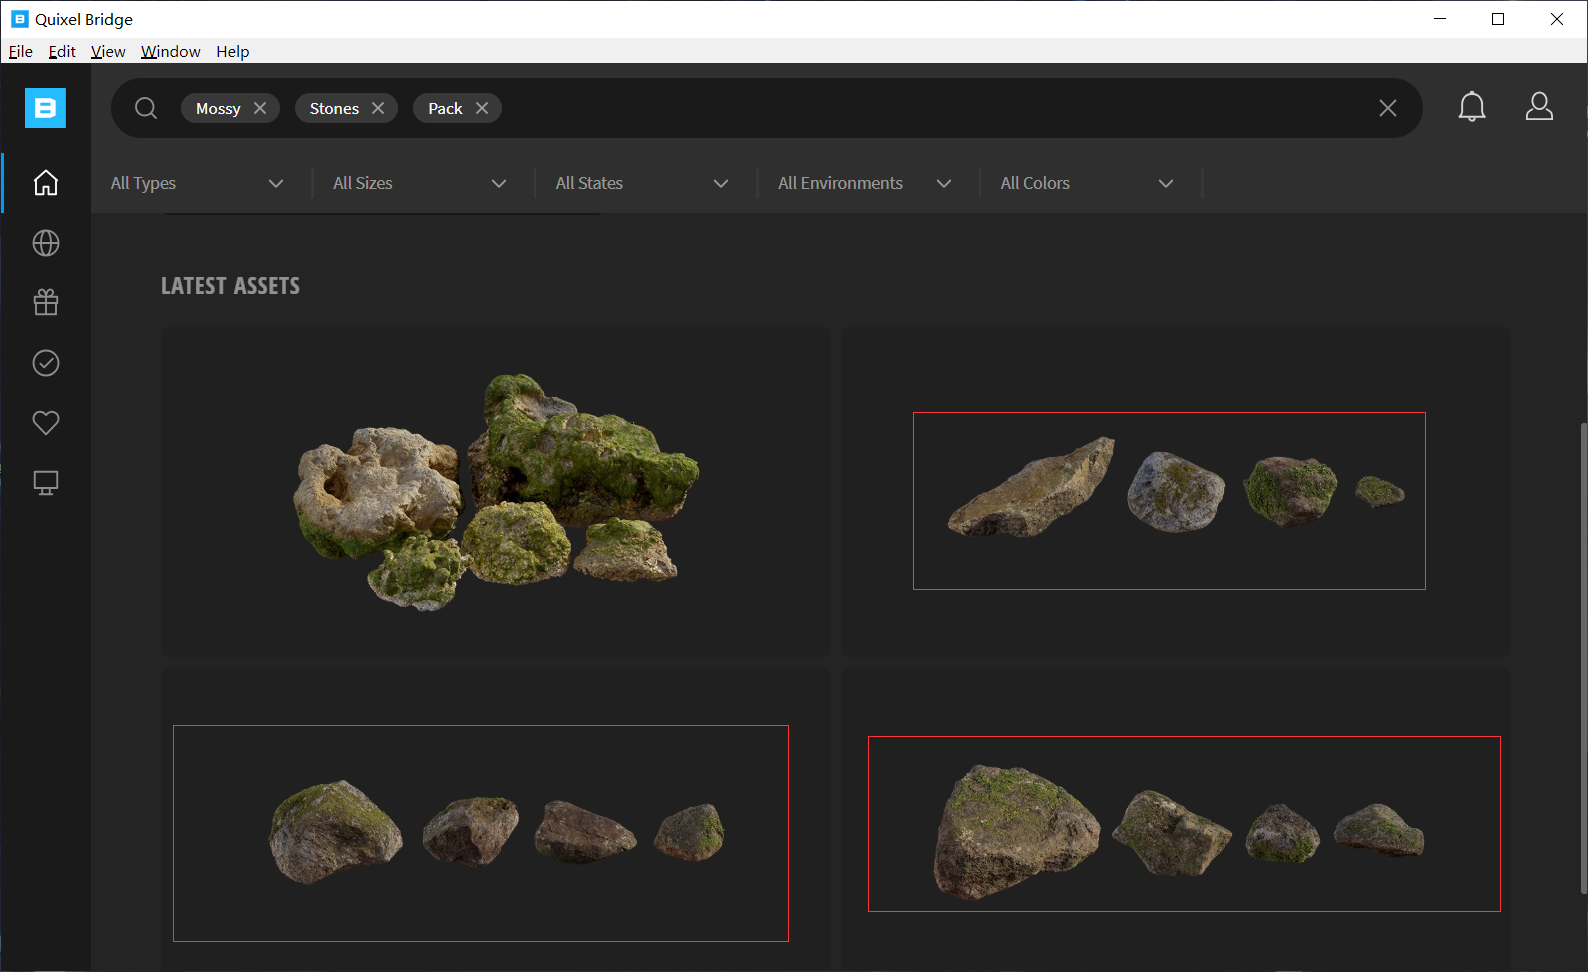Select the four-stone pack with the large mossy boulder
This screenshot has height=972, width=1588.
pos(1176,820)
